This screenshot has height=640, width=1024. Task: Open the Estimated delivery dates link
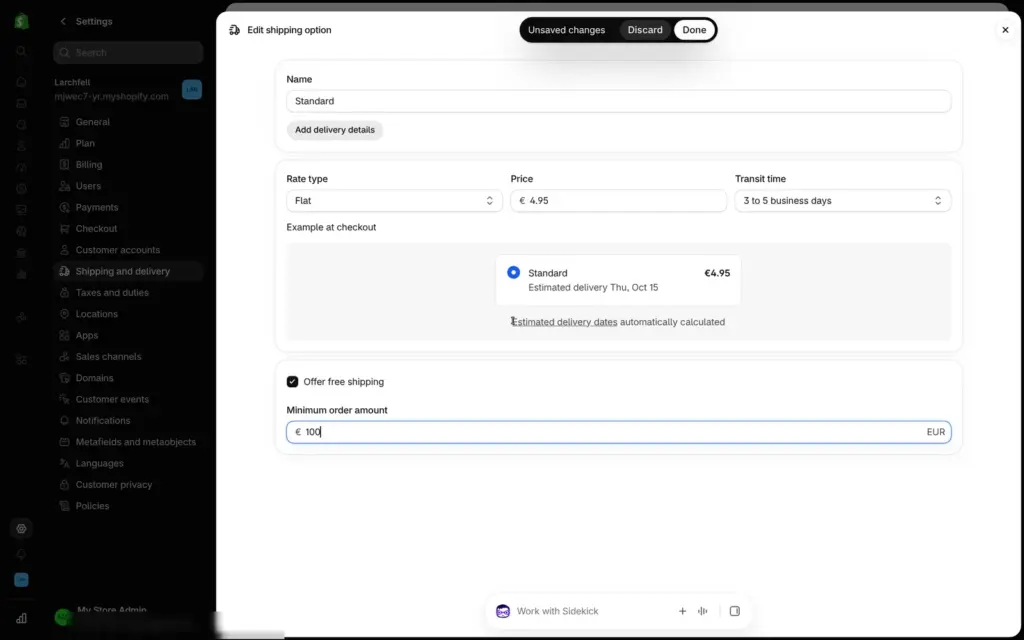pyautogui.click(x=564, y=322)
